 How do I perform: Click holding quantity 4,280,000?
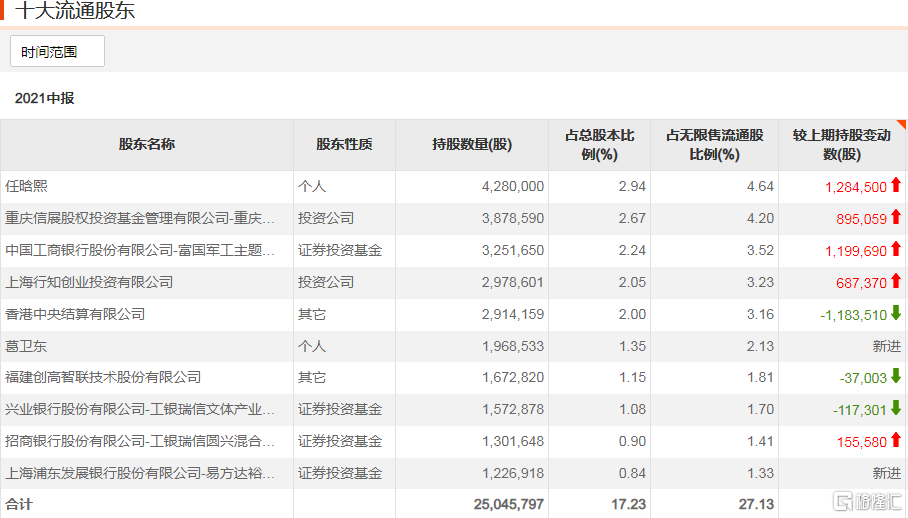coord(512,186)
